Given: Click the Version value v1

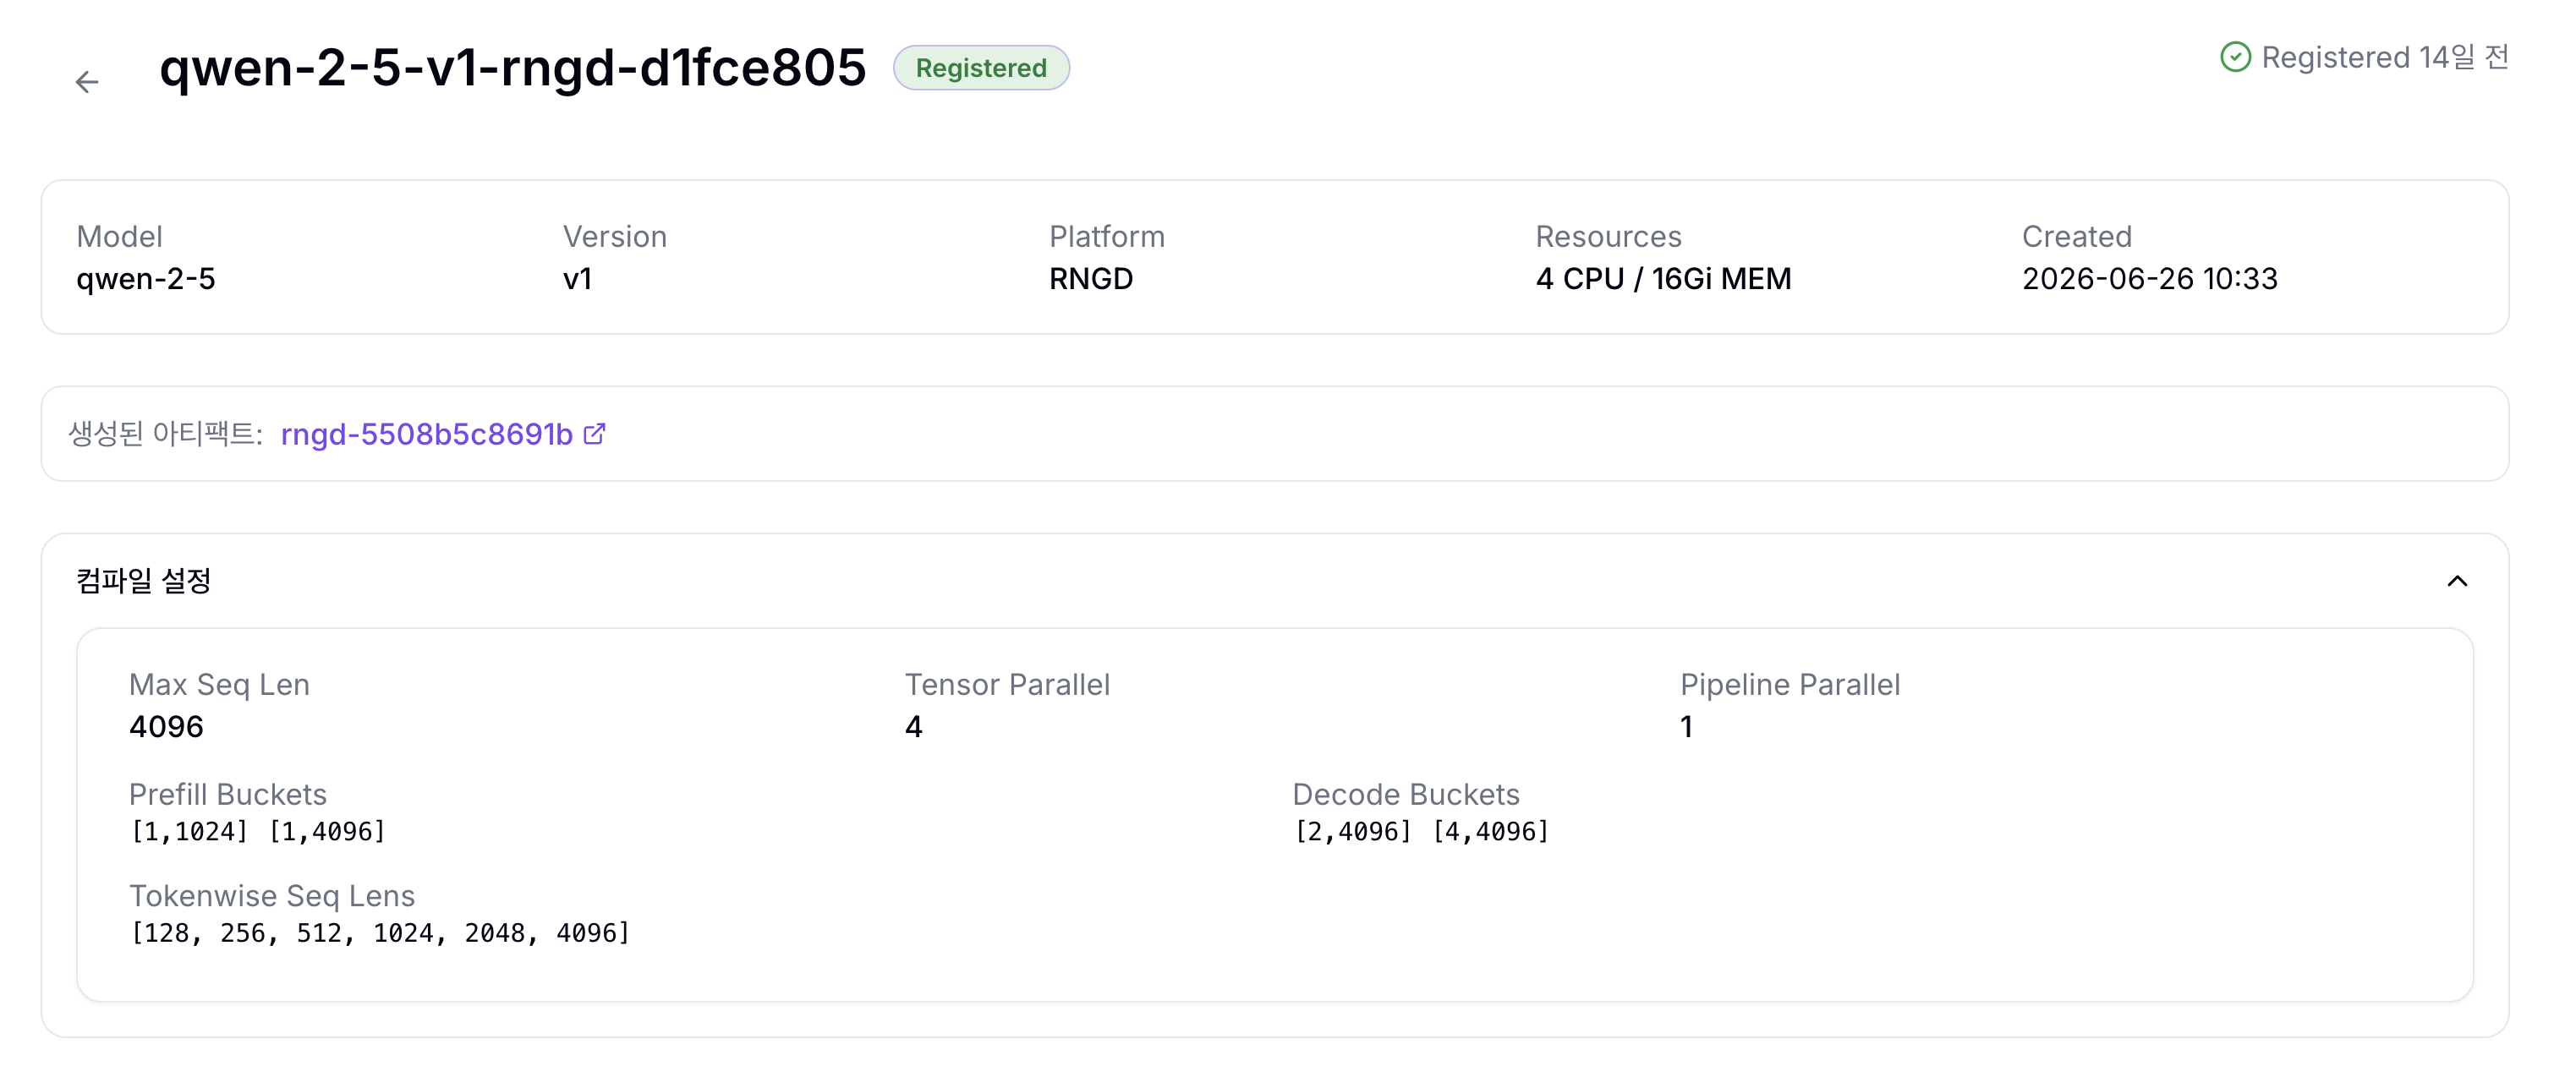Looking at the screenshot, I should pyautogui.click(x=578, y=278).
